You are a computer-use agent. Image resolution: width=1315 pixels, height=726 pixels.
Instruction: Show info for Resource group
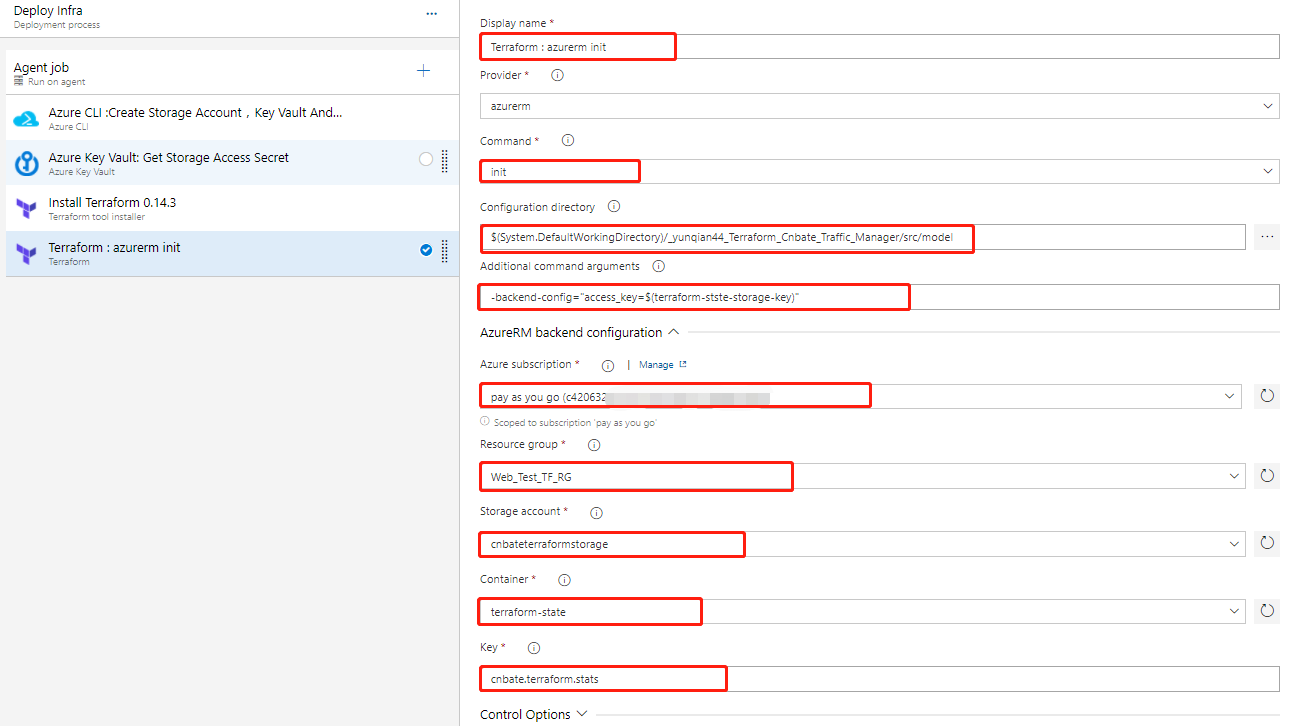point(594,445)
